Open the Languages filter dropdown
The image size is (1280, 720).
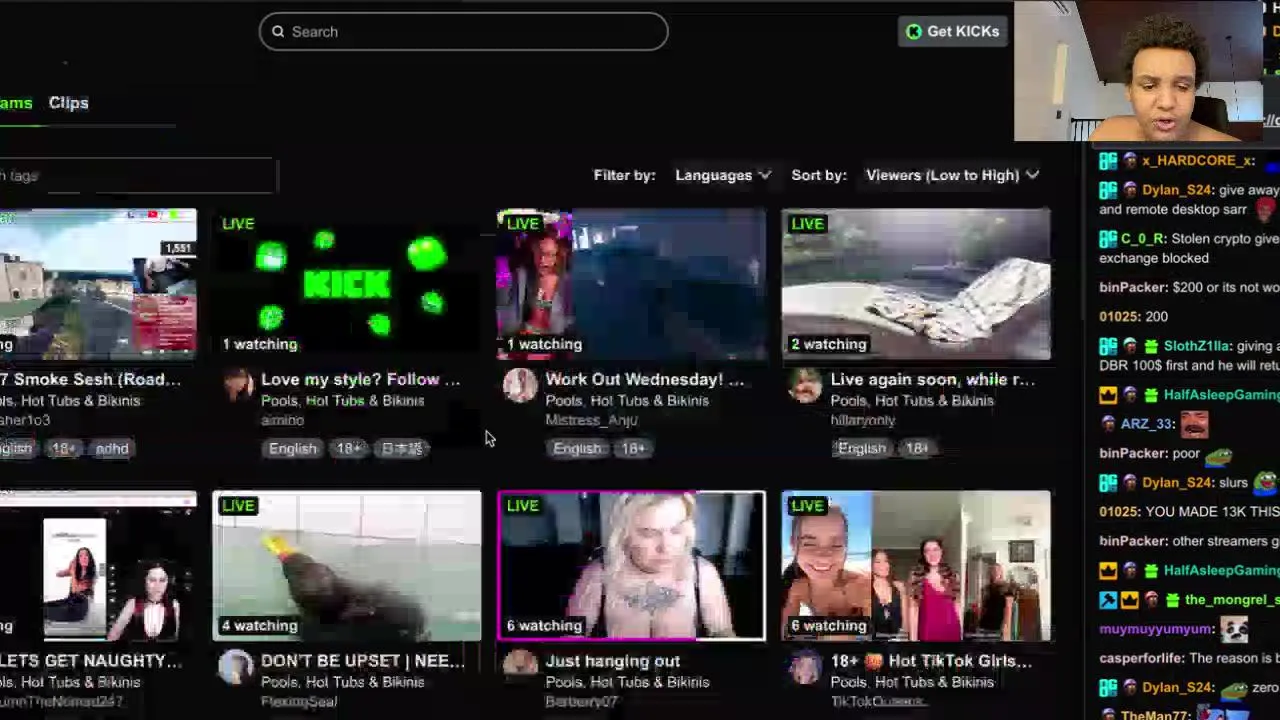pyautogui.click(x=723, y=175)
